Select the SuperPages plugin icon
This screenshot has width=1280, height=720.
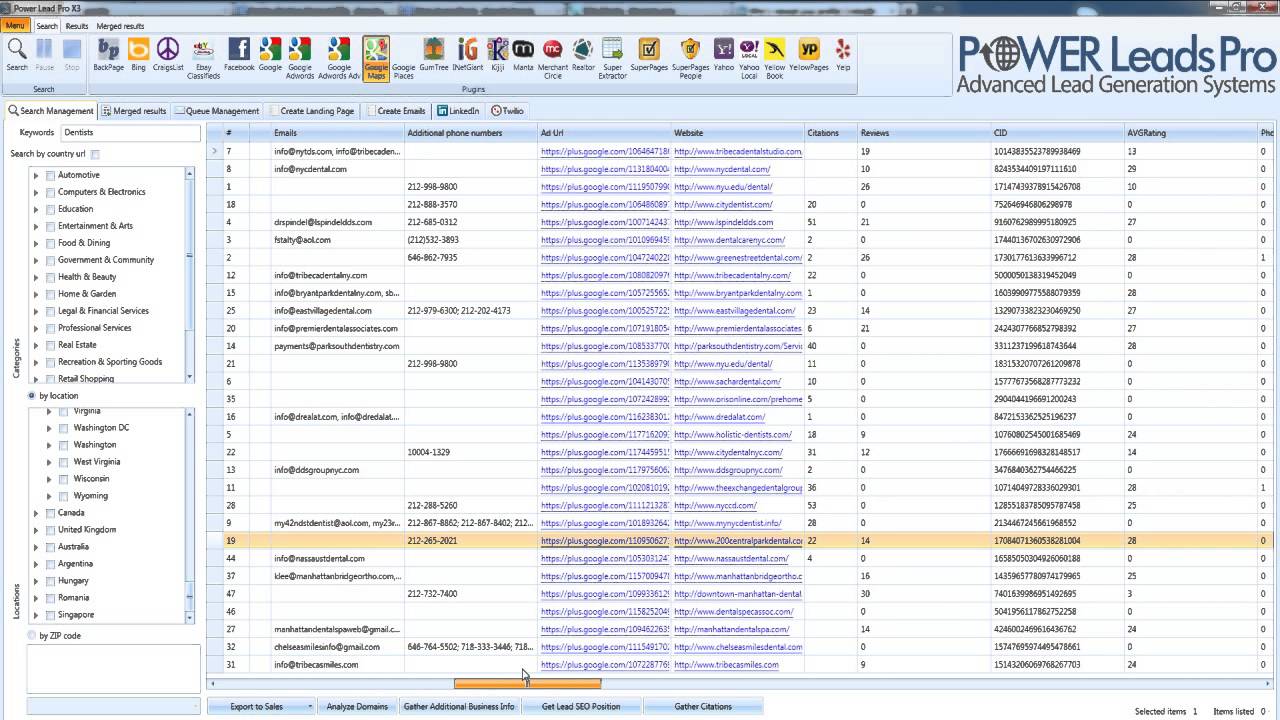[x=649, y=54]
